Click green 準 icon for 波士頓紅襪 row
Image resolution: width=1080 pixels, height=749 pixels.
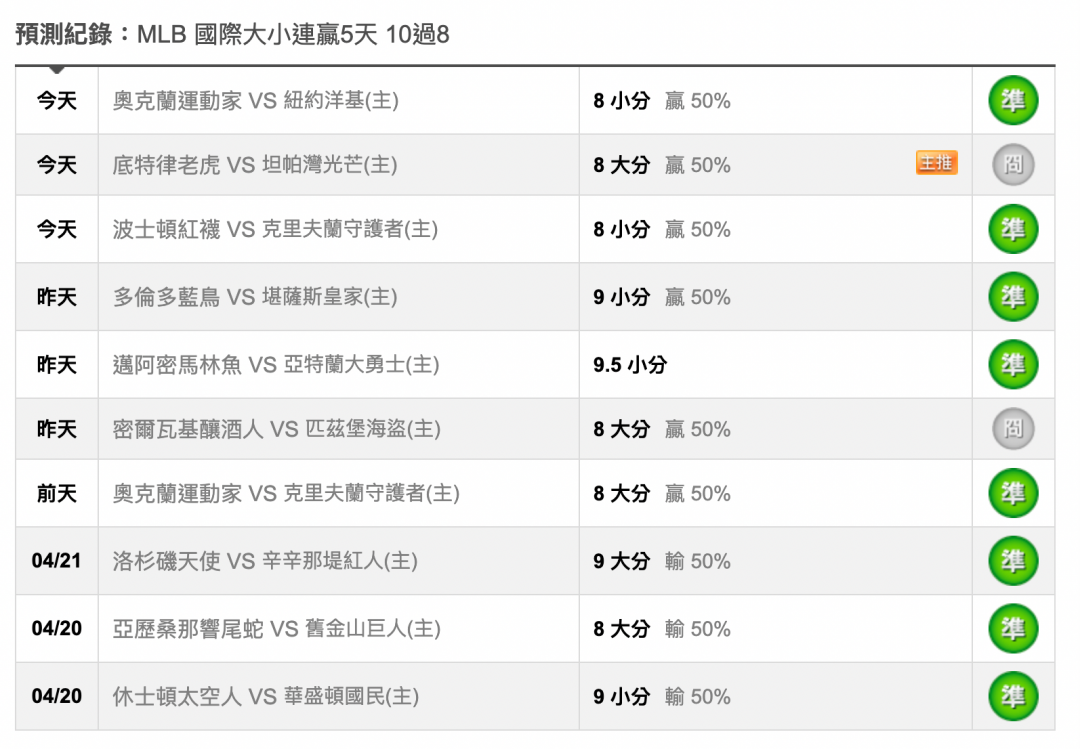click(1013, 229)
